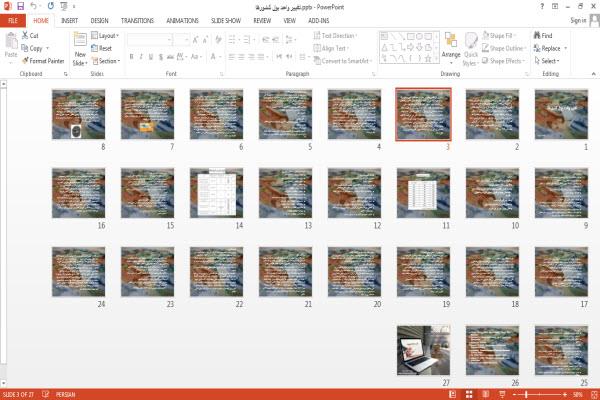Image resolution: width=600 pixels, height=400 pixels.
Task: Click the Cut scissors icon
Action: (x=25, y=35)
